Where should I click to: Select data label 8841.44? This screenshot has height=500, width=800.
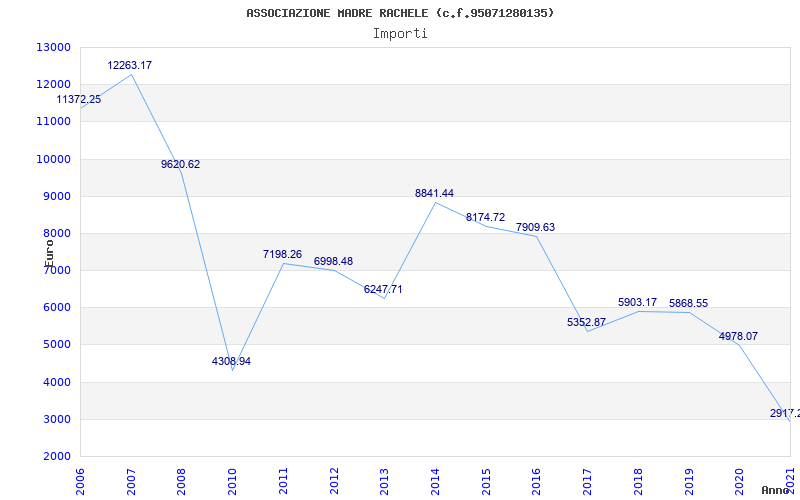pos(434,193)
